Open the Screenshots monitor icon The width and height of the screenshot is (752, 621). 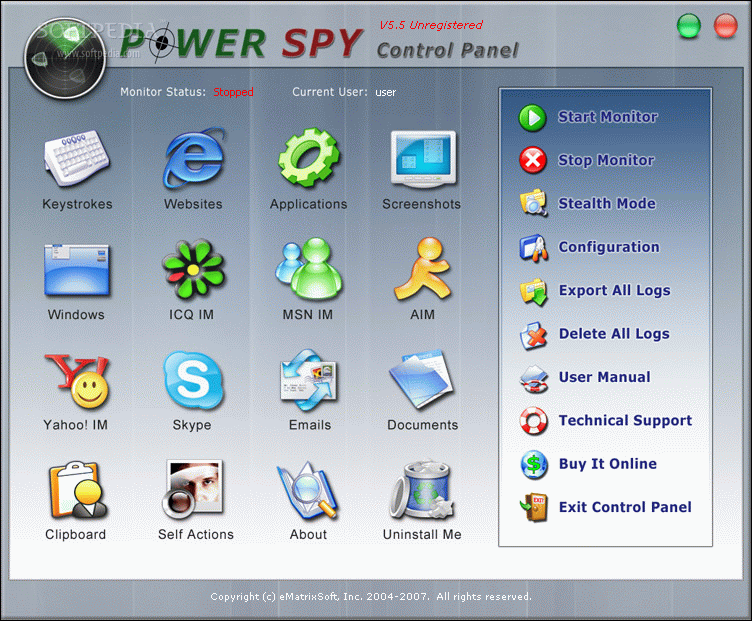(423, 158)
